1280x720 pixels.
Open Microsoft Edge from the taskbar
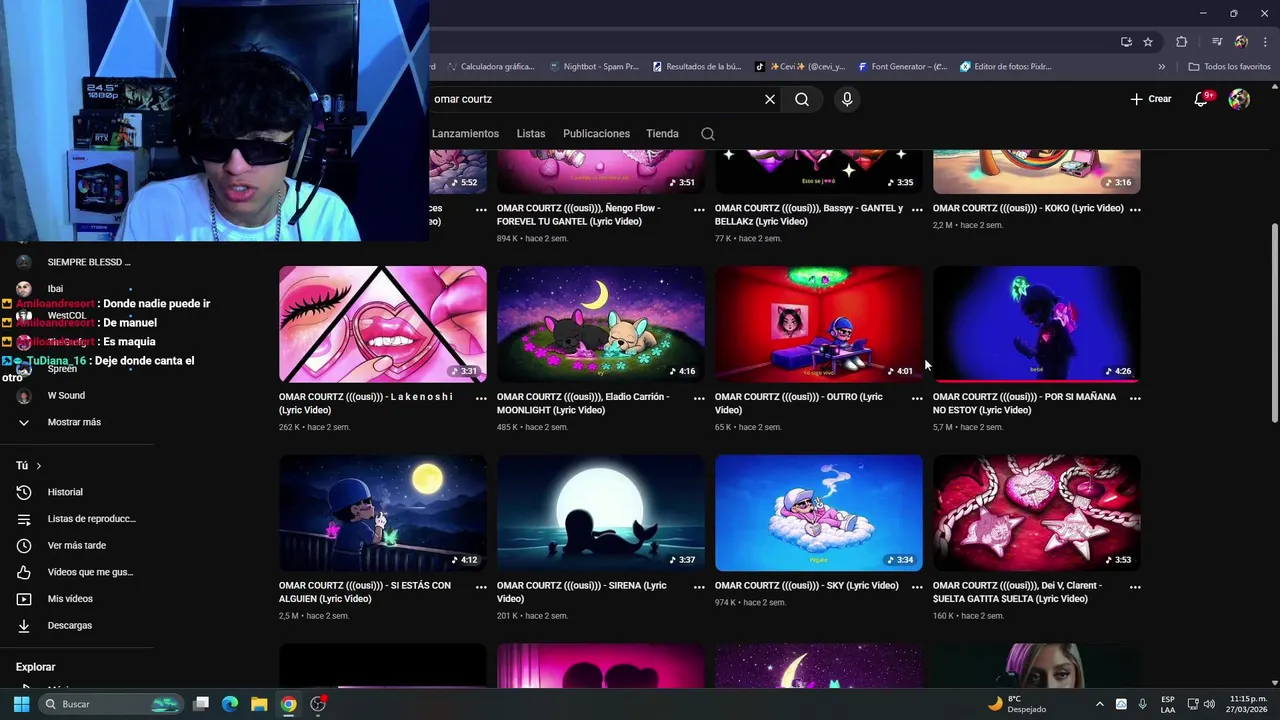click(230, 704)
